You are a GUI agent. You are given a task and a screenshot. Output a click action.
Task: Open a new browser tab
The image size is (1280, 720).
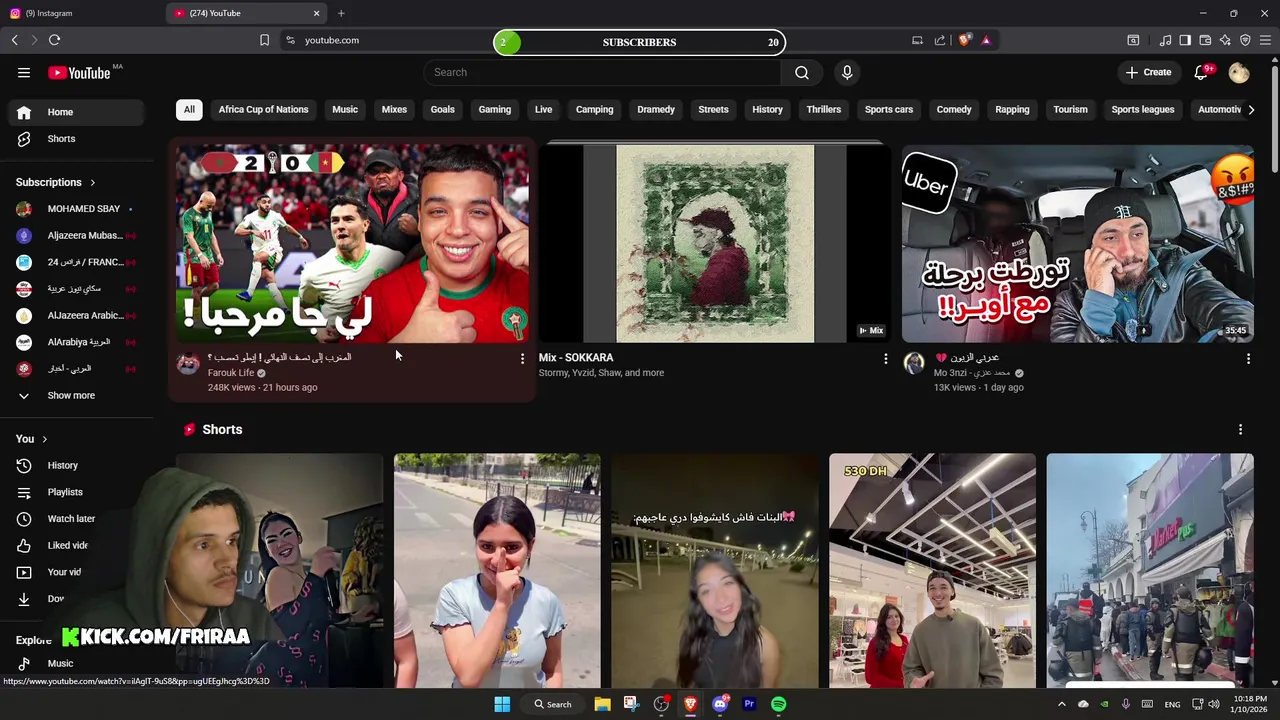tap(341, 13)
